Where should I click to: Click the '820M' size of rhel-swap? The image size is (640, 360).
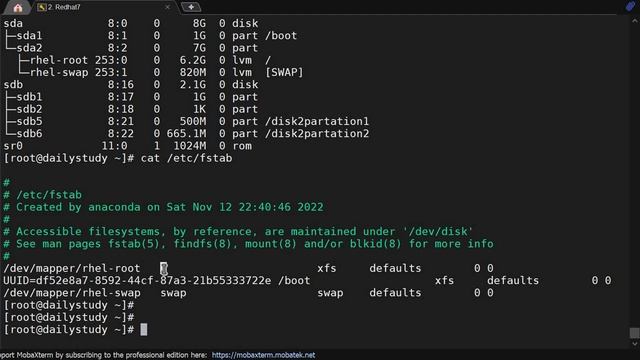click(193, 72)
